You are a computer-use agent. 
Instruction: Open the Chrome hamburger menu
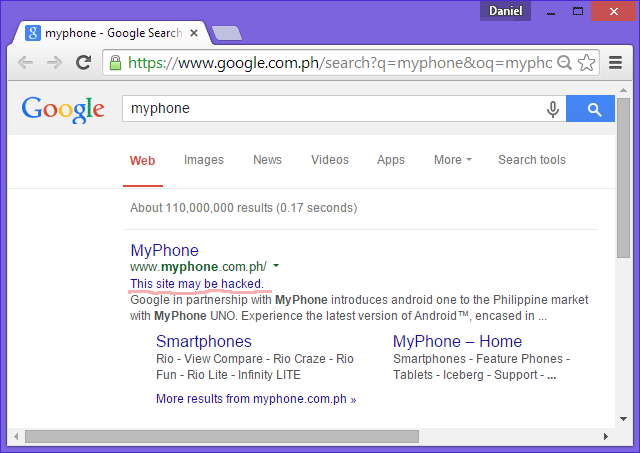(615, 62)
